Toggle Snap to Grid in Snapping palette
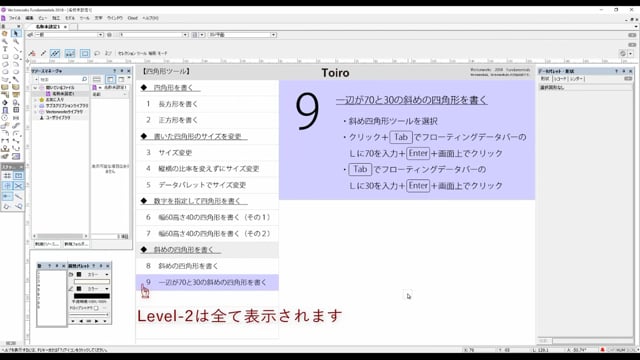Viewport: 640px width, 360px height. (7, 176)
